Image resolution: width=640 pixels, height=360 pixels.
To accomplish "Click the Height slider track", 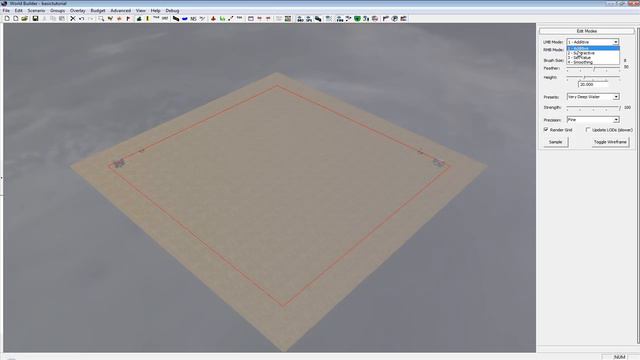I will pyautogui.click(x=593, y=77).
